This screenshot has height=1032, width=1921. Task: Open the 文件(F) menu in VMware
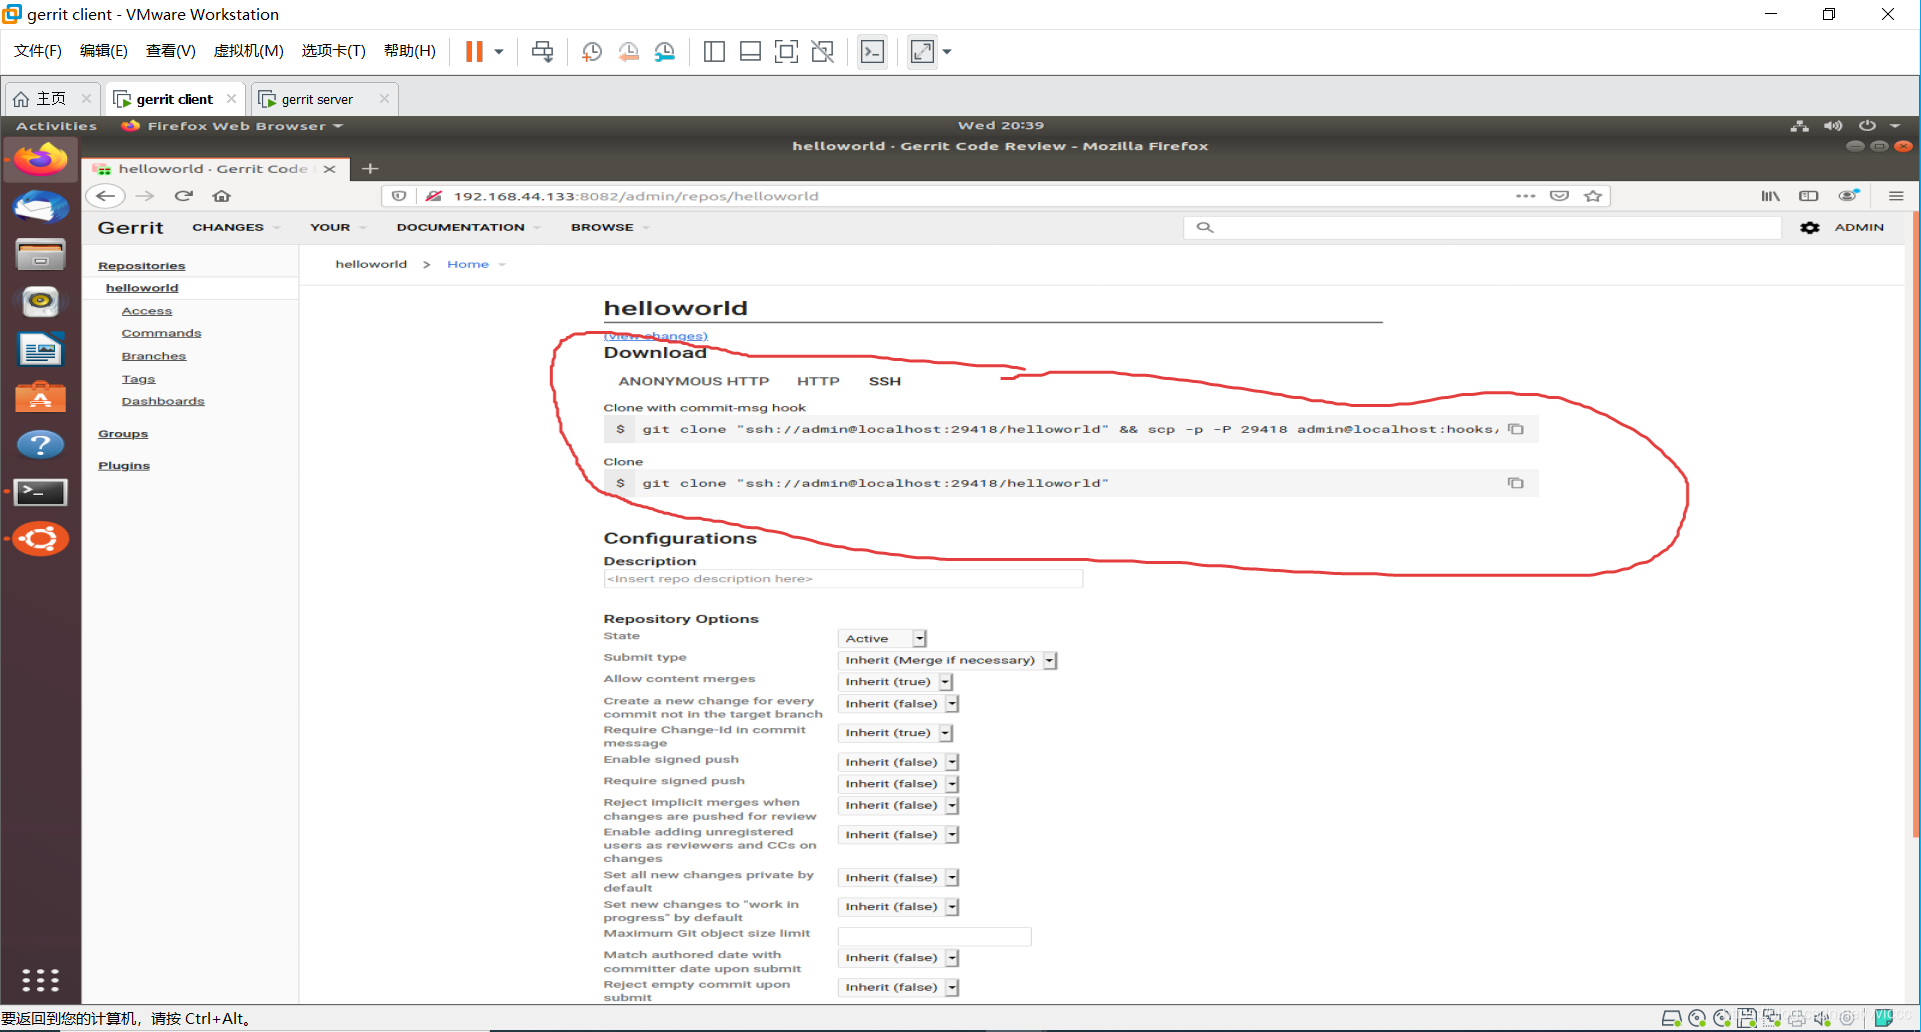pyautogui.click(x=38, y=51)
